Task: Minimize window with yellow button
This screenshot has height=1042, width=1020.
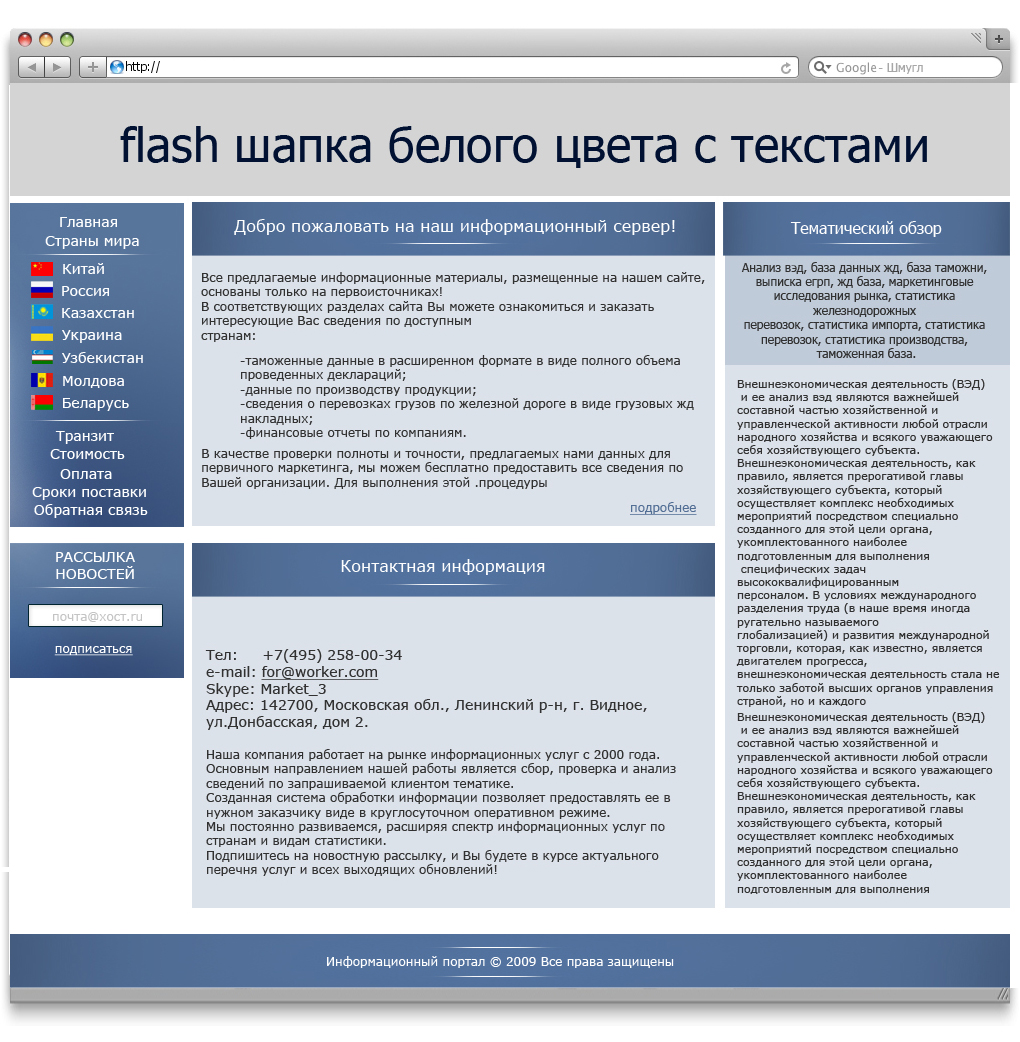Action: click(x=46, y=39)
